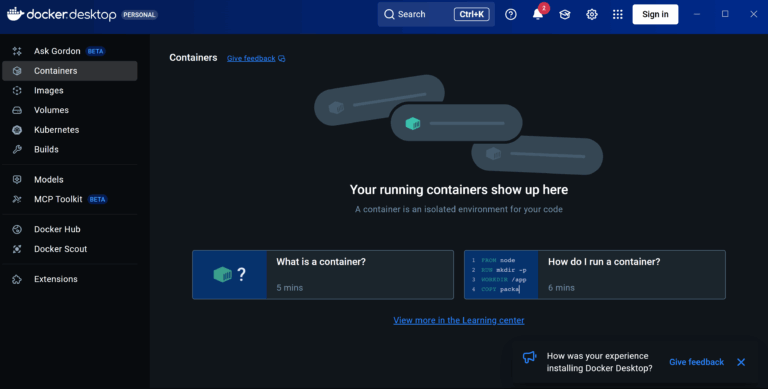Open Builds section

[x=70, y=149]
